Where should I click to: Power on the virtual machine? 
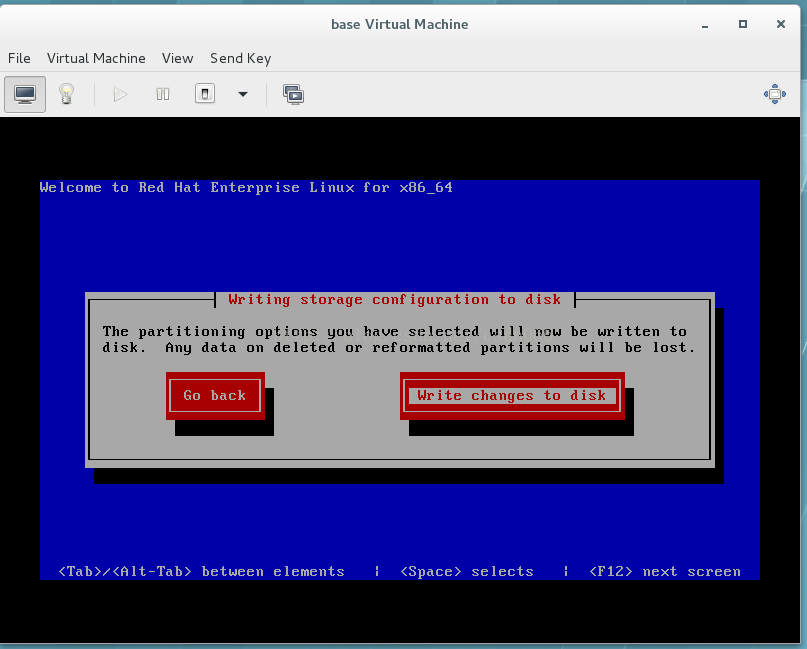coord(120,94)
